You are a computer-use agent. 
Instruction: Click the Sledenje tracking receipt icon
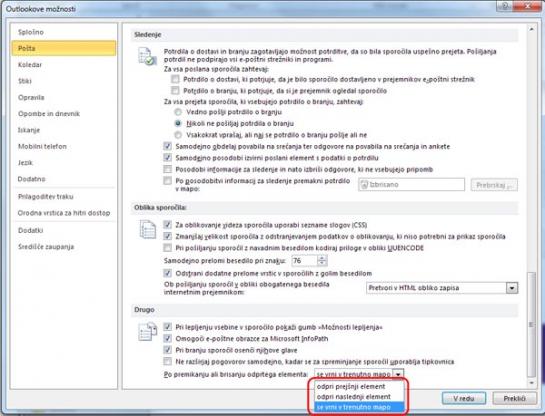tap(147, 57)
